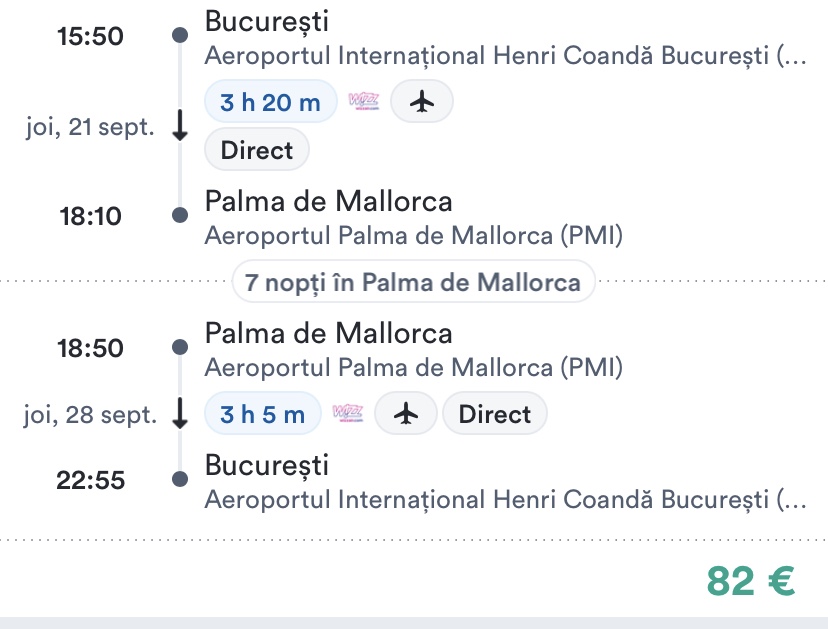Click Aeroportul Palma de Mallorca (PMI) under 18:10 arrival

(x=413, y=236)
